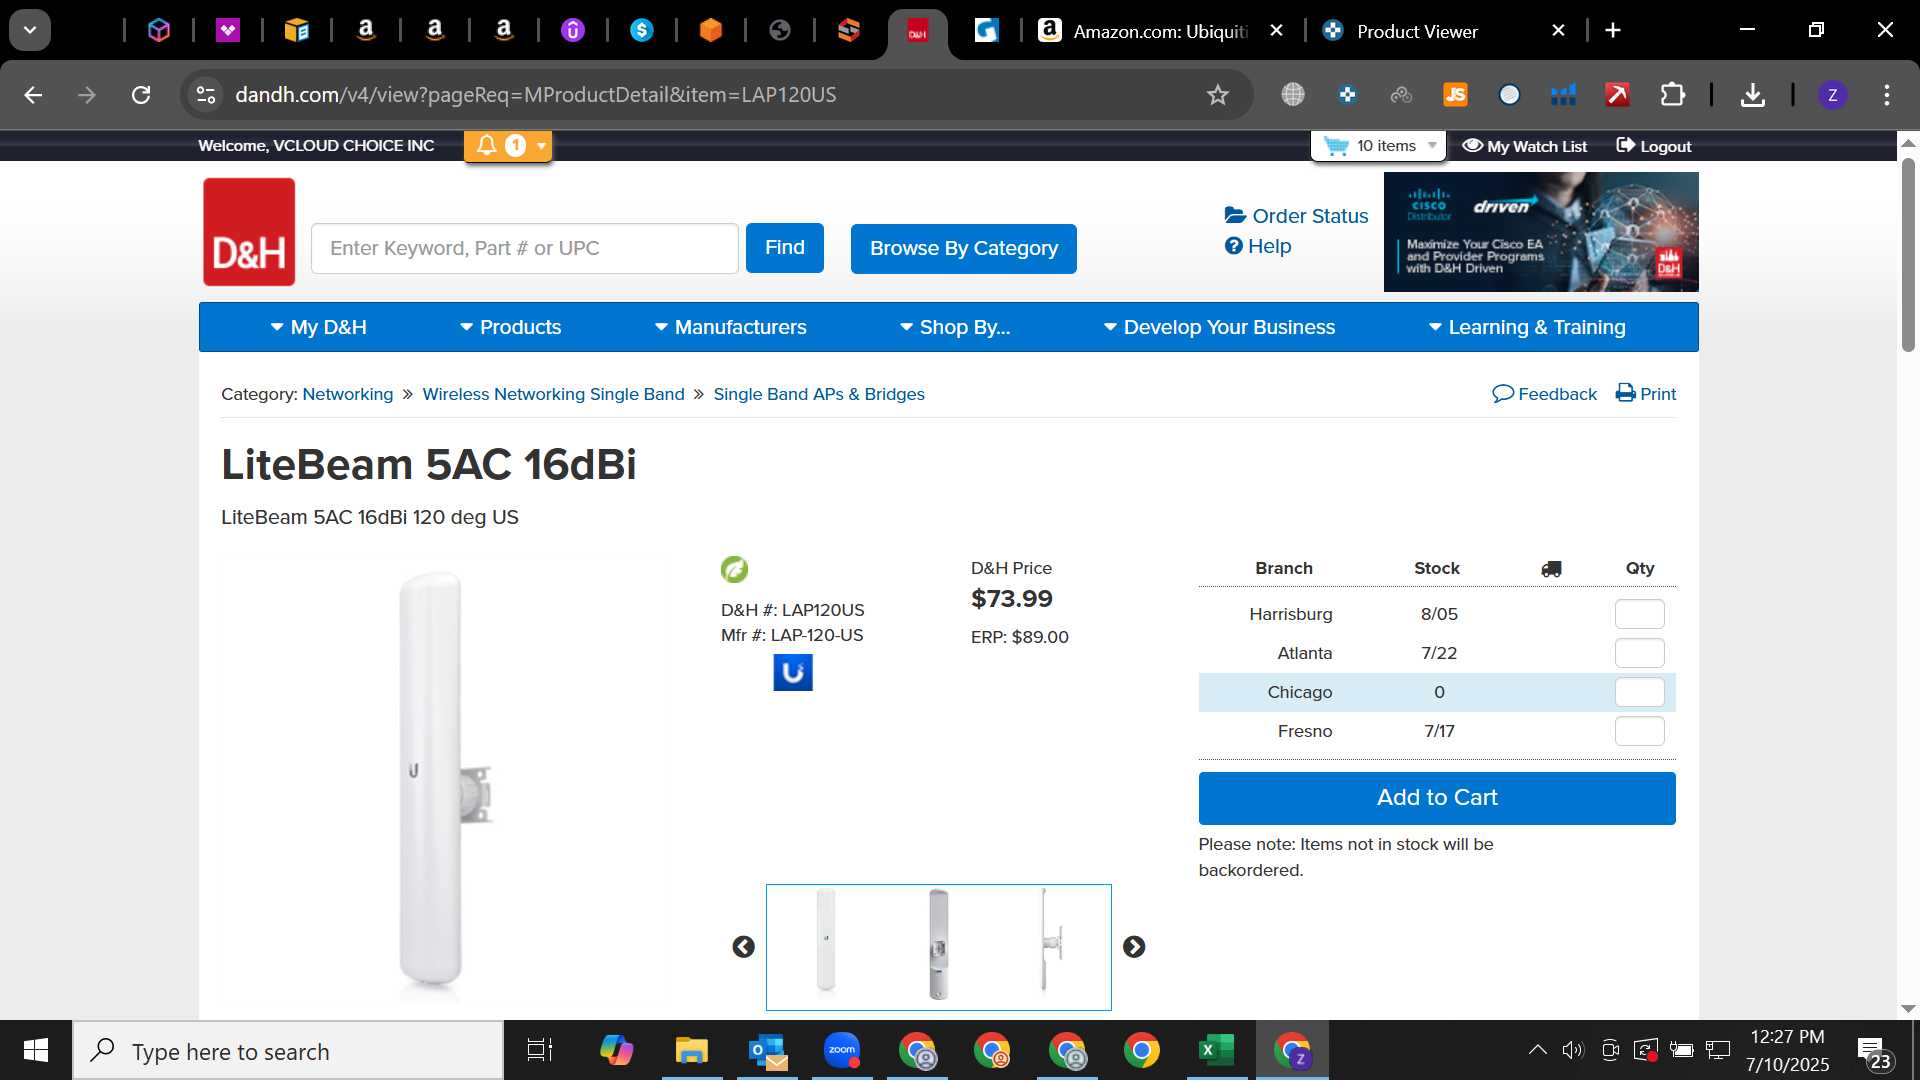Click the D&H logo
This screenshot has height=1080, width=1920.
(x=249, y=232)
